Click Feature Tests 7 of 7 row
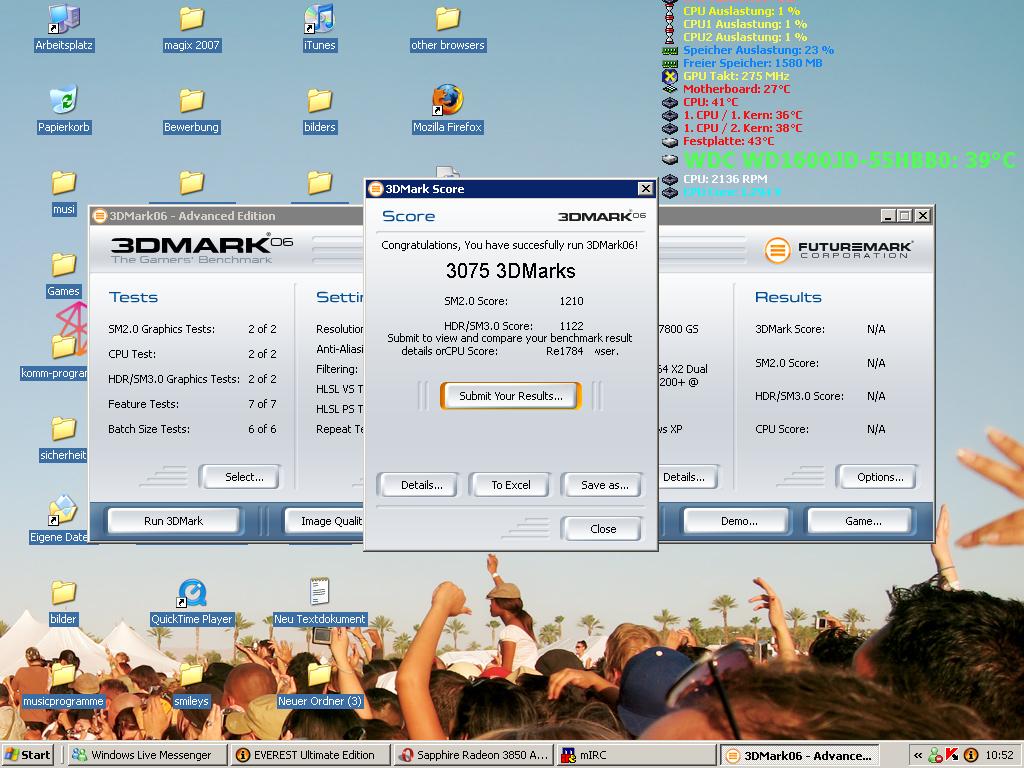Image resolution: width=1024 pixels, height=768 pixels. coord(193,404)
